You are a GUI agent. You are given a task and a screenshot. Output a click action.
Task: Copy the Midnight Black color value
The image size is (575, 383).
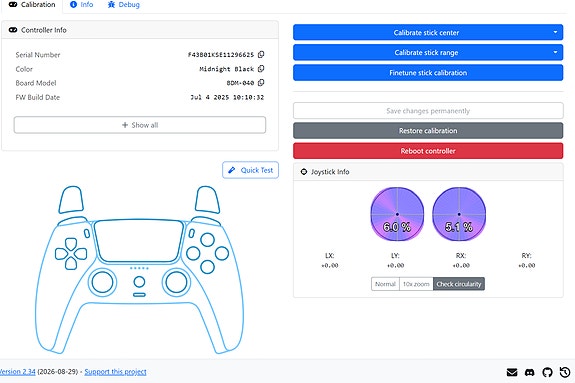pyautogui.click(x=261, y=69)
